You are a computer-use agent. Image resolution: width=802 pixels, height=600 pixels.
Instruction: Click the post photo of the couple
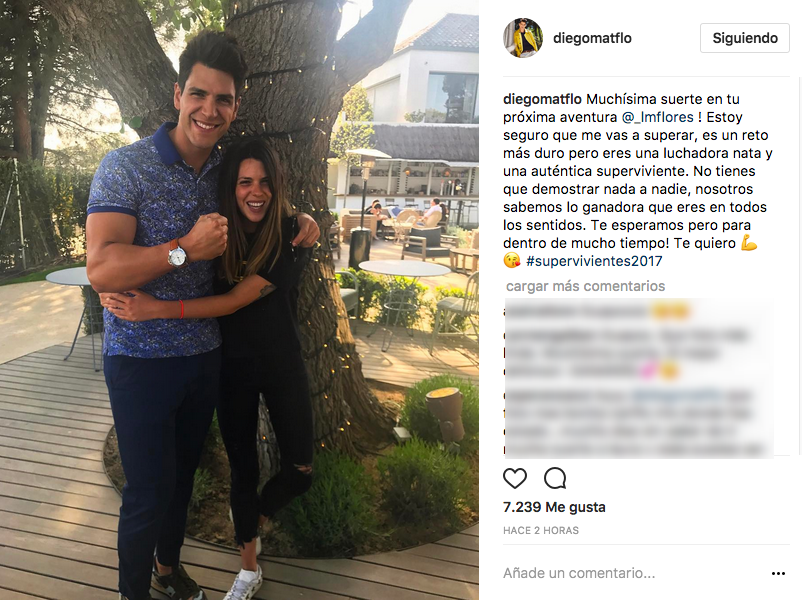pos(239,300)
